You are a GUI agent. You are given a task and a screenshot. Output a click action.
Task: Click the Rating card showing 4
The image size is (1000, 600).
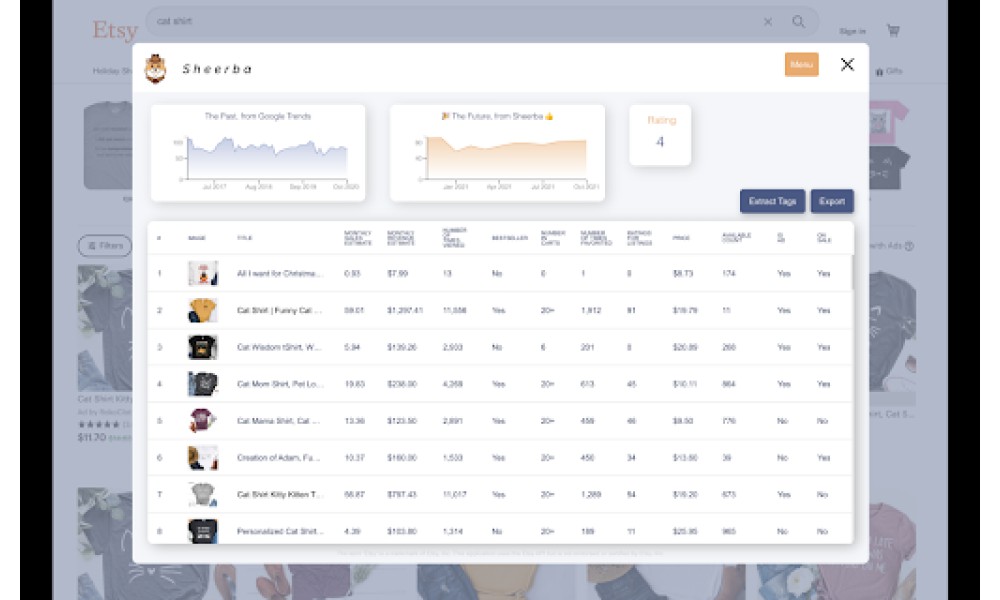point(660,135)
